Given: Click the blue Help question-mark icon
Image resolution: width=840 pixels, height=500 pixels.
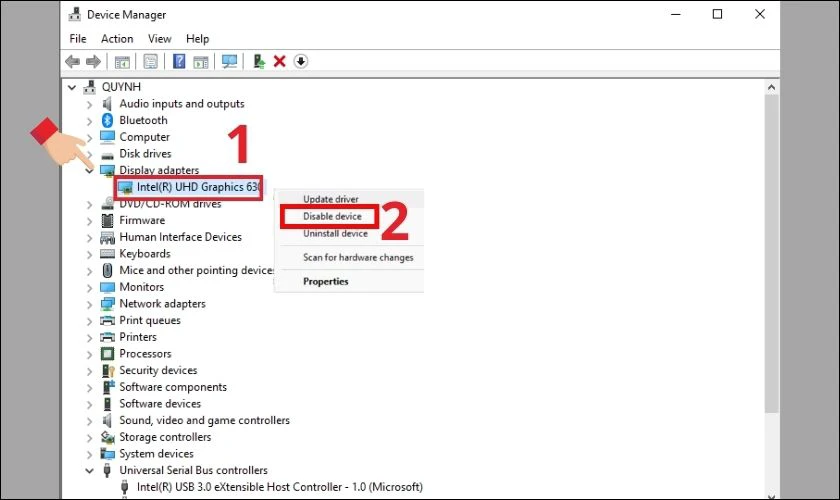Looking at the screenshot, I should point(179,62).
